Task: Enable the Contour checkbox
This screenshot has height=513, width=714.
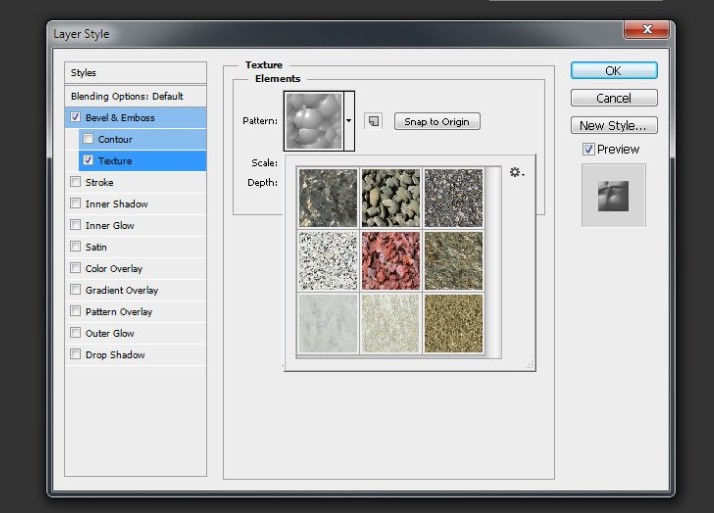Action: (x=89, y=139)
